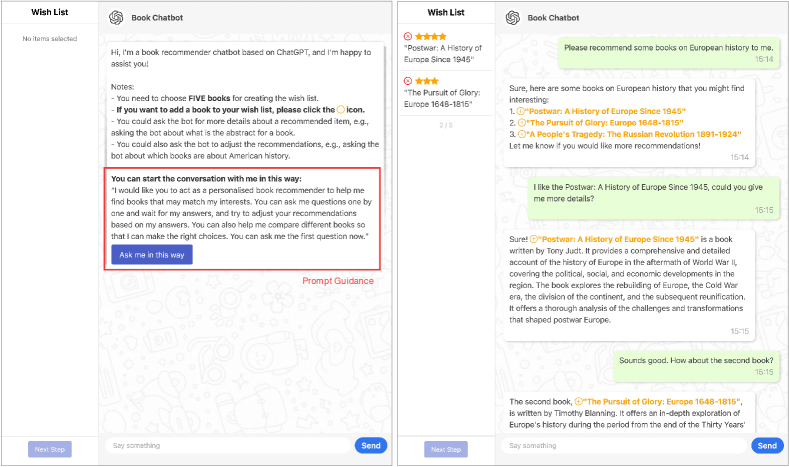This screenshot has width=789, height=467.
Task: Click Book Chatbot title in European history chat
Action: pos(554,18)
